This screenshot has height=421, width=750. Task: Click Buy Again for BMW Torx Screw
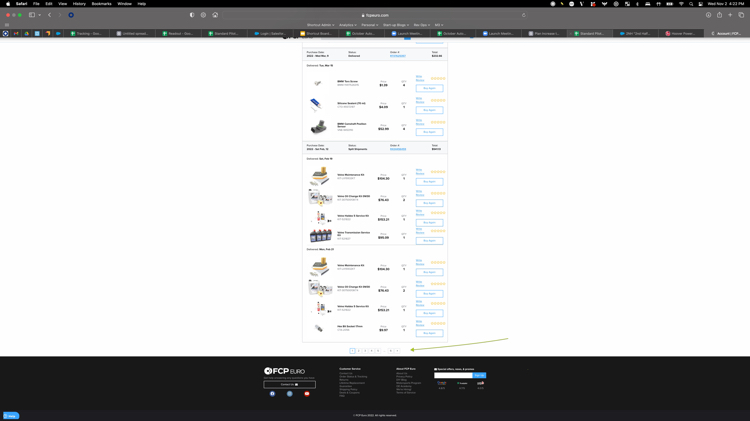coord(429,88)
